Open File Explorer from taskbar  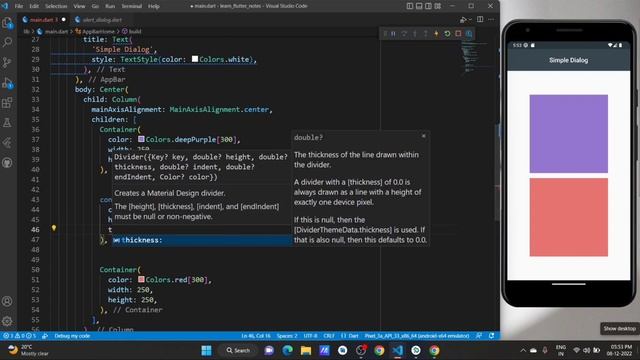tap(306, 350)
